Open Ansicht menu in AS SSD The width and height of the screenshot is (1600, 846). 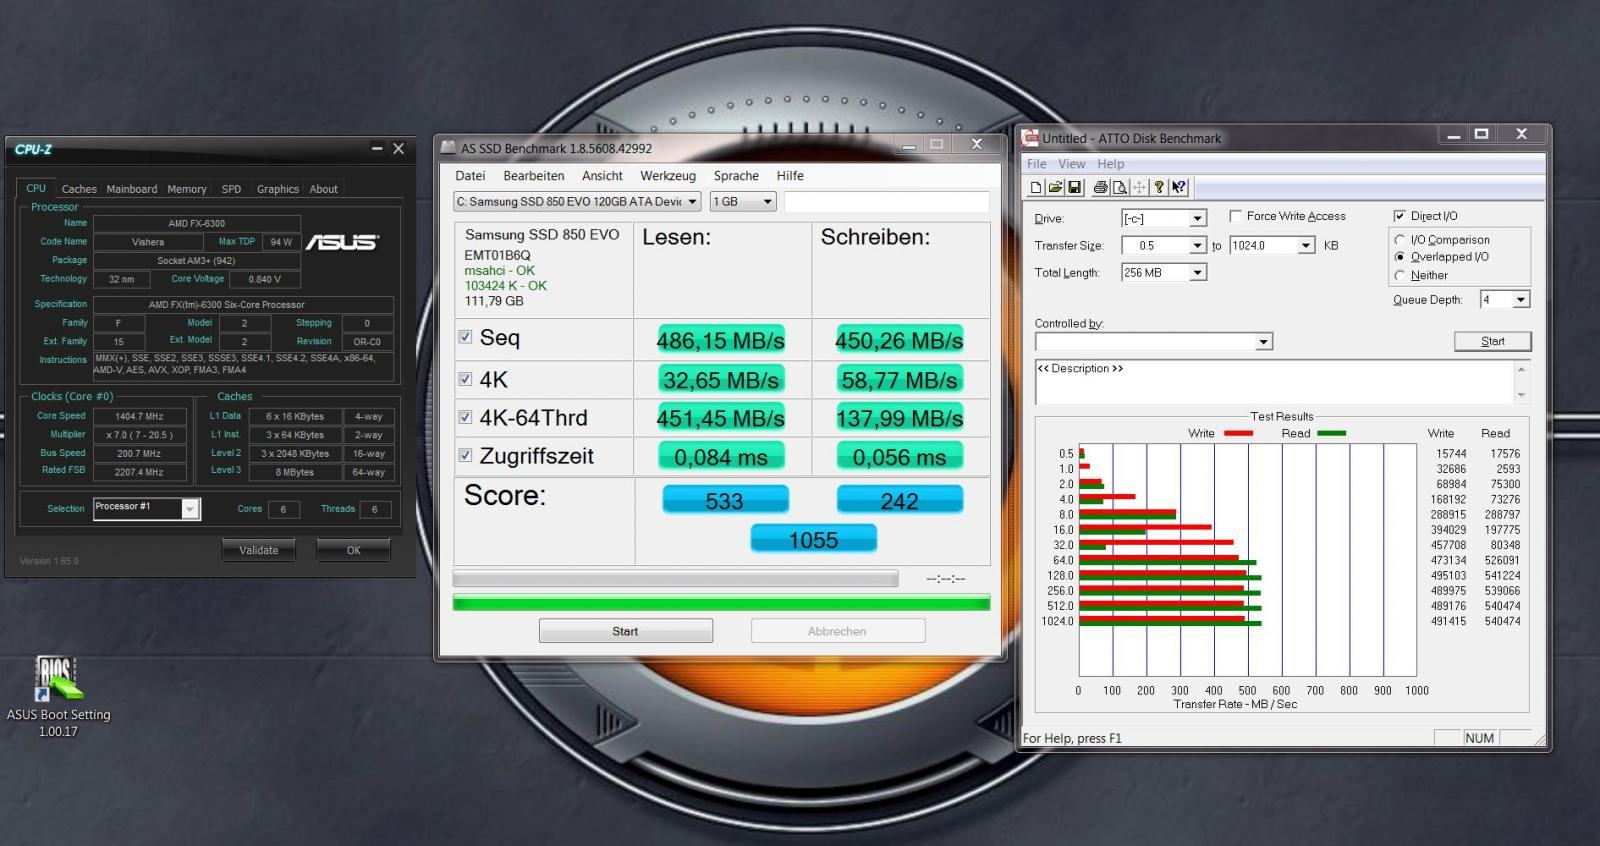click(x=603, y=175)
